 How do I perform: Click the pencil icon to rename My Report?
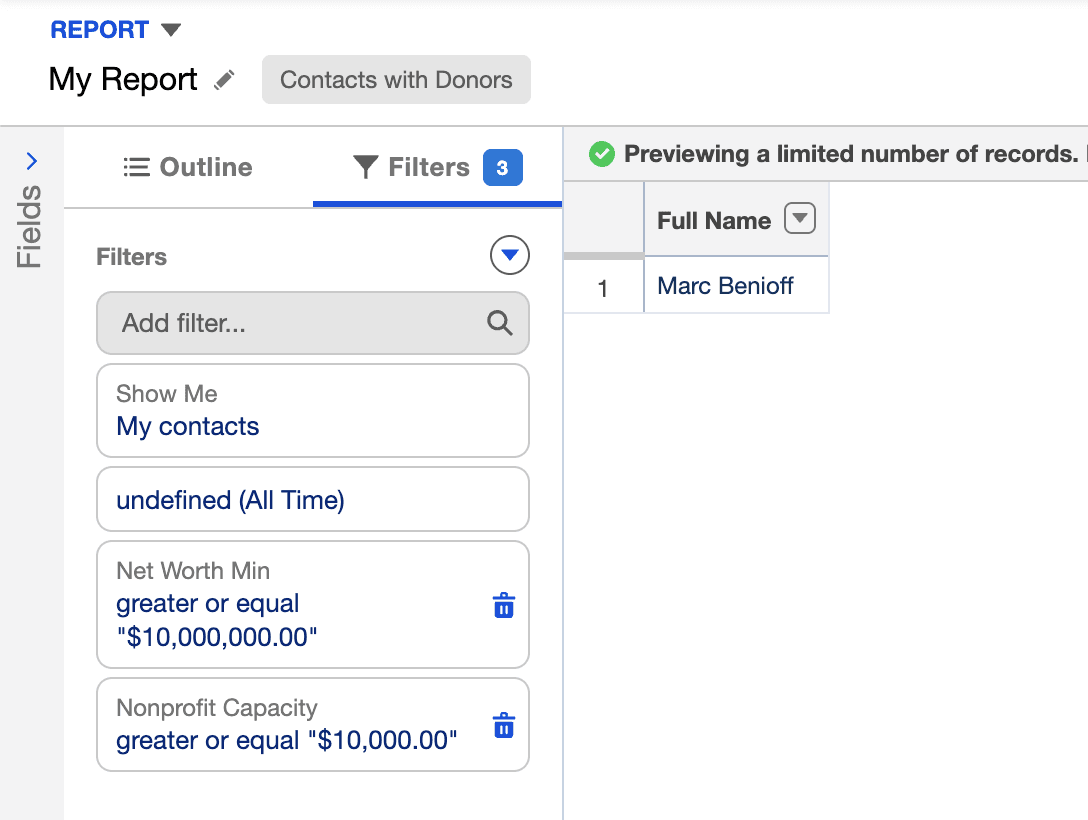pyautogui.click(x=225, y=79)
